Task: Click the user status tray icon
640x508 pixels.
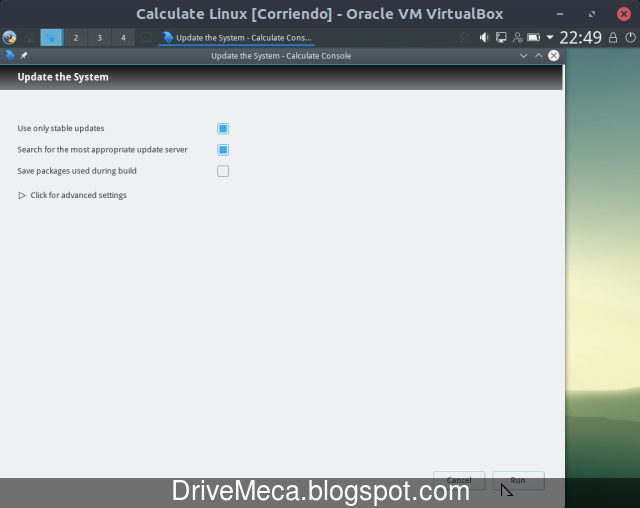Action: 517,38
